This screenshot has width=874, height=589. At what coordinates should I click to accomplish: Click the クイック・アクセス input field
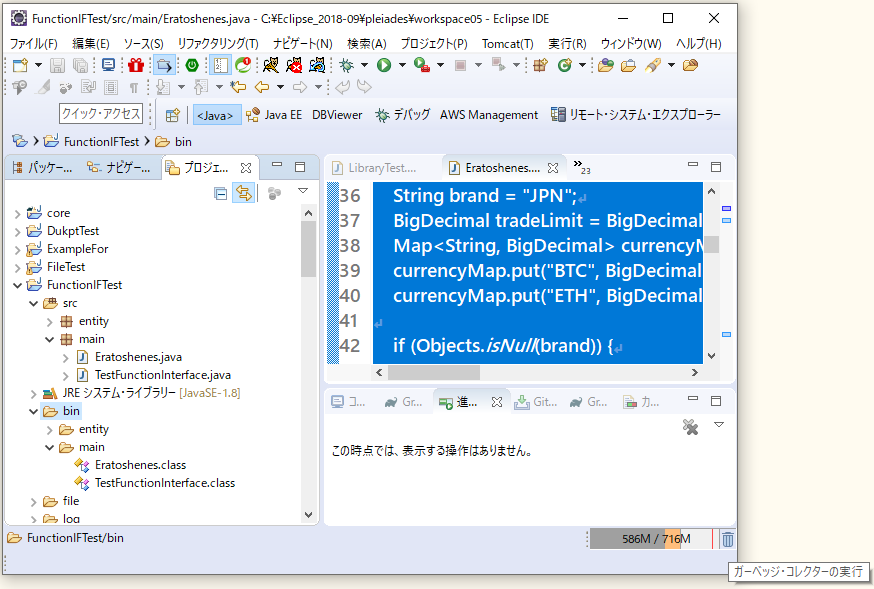pos(101,114)
